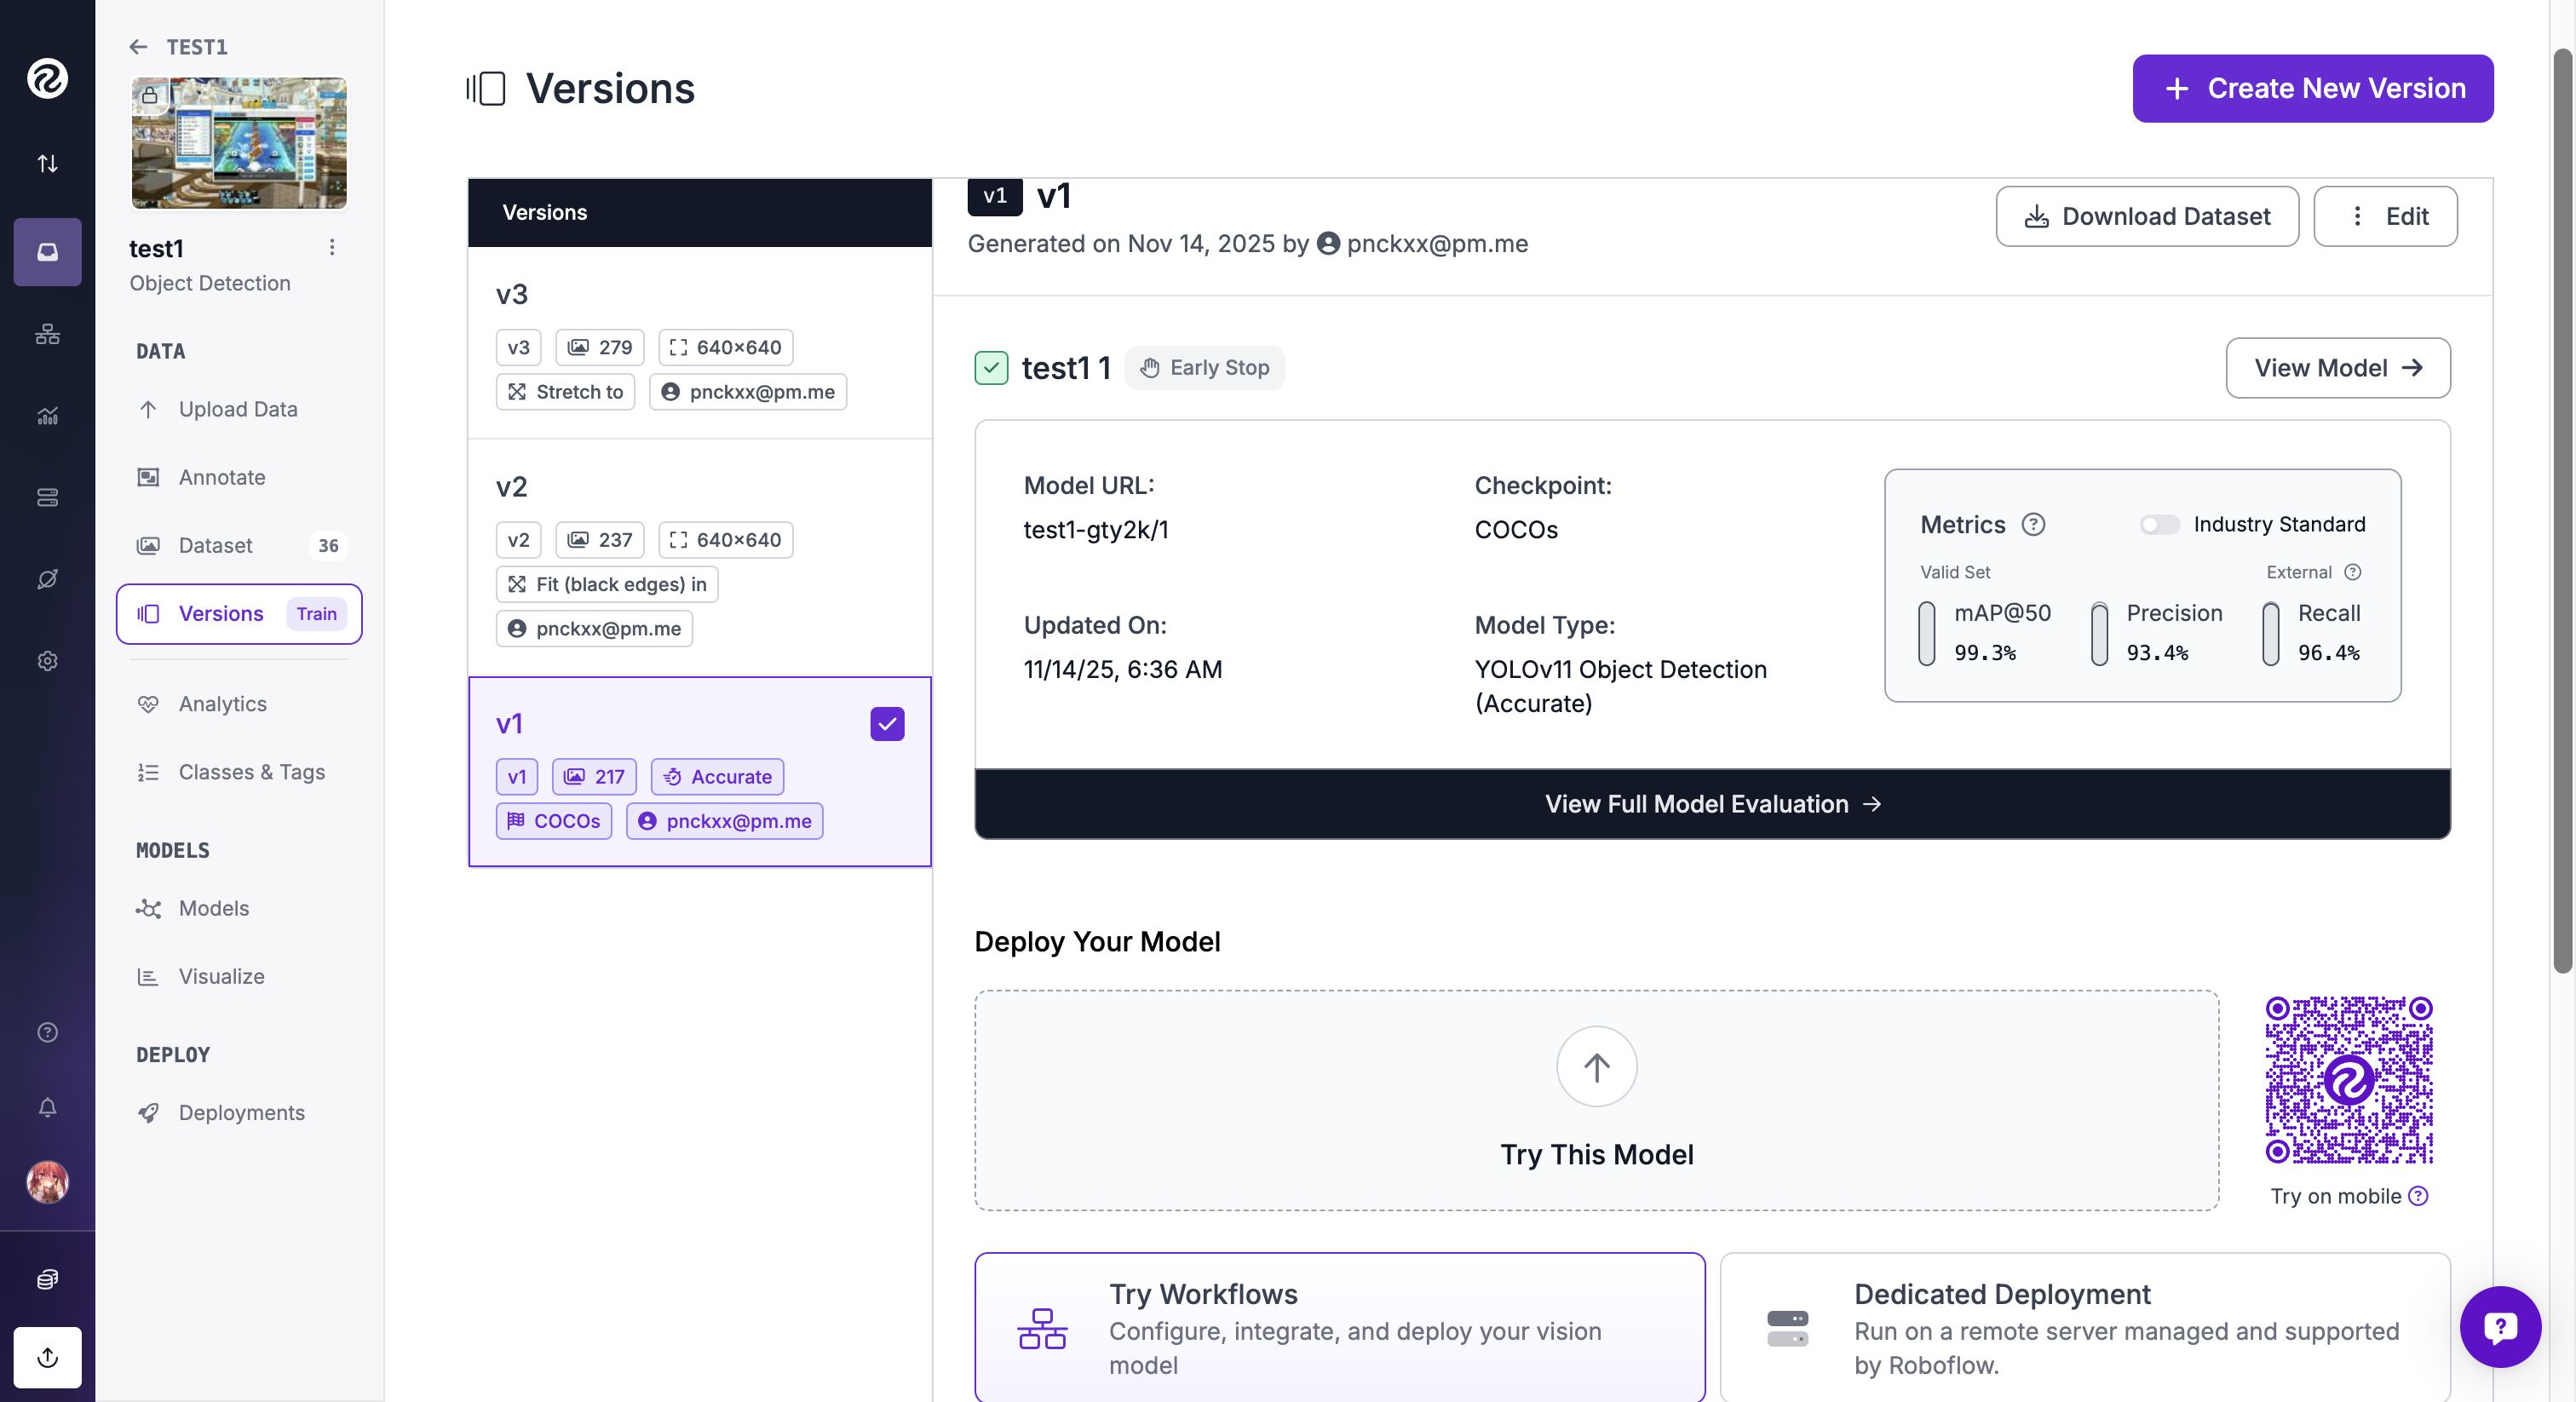Open the chat support bubble
2576x1402 pixels.
tap(2499, 1326)
